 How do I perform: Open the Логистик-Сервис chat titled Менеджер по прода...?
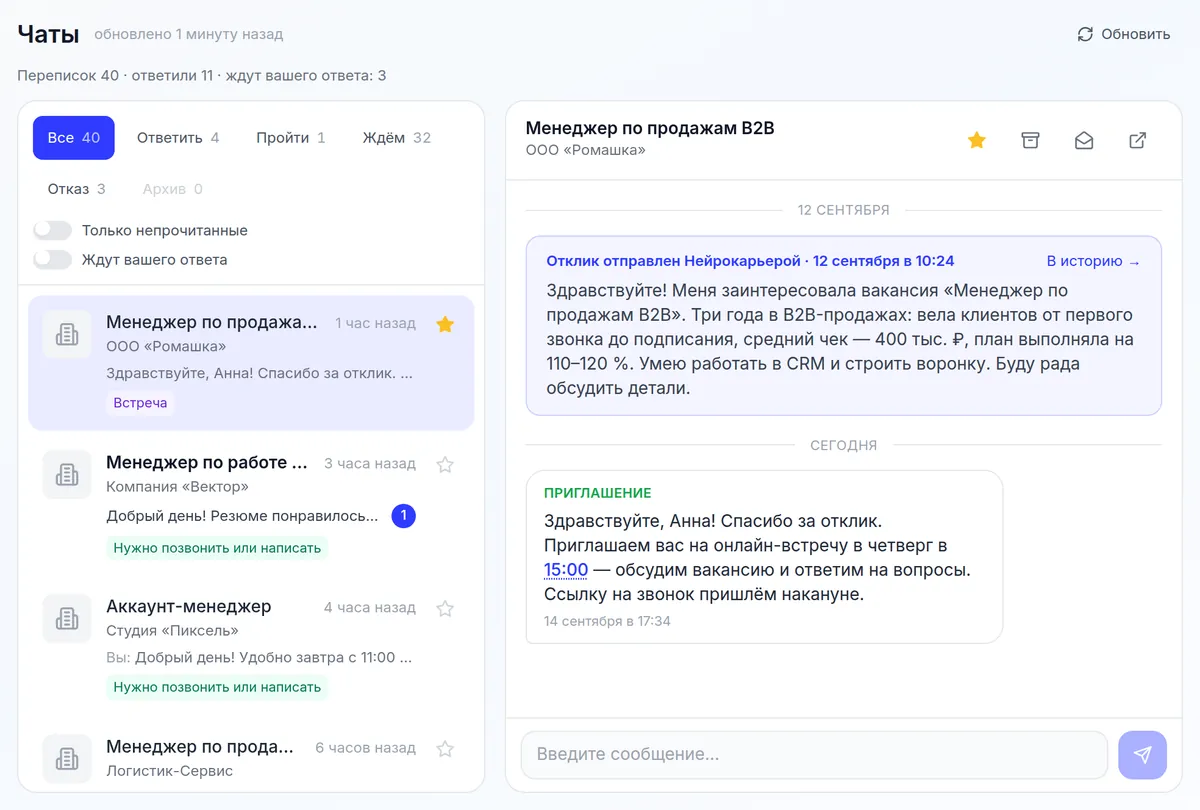[251, 758]
